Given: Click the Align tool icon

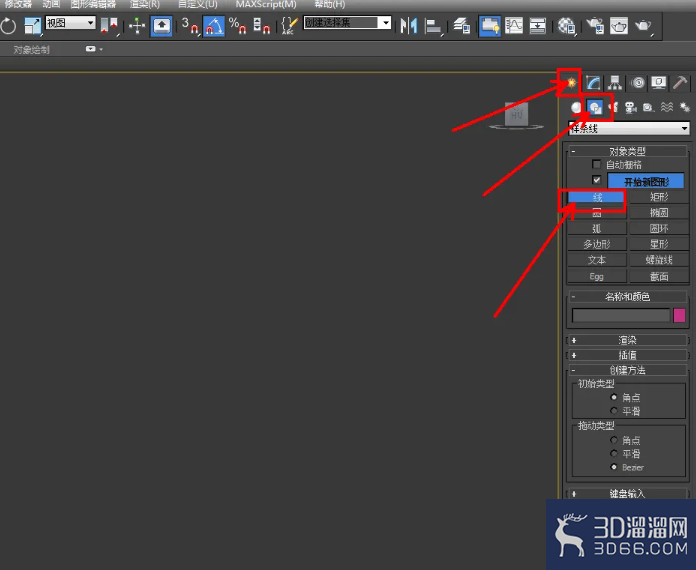Looking at the screenshot, I should tap(433, 26).
